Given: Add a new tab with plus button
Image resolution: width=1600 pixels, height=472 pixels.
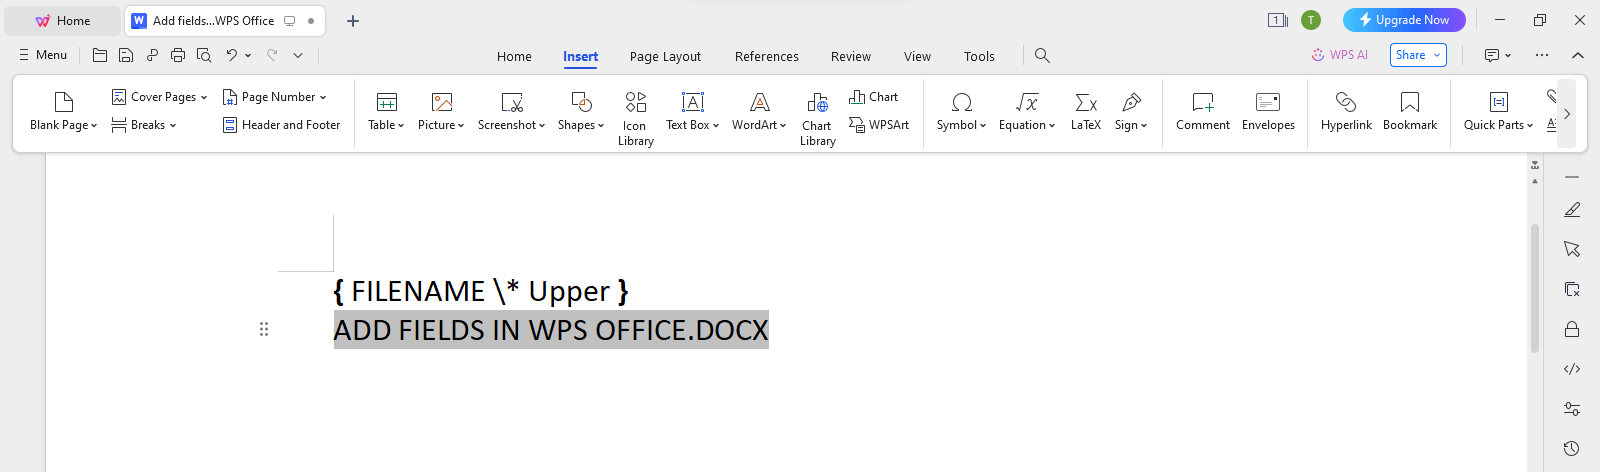Looking at the screenshot, I should tap(353, 20).
